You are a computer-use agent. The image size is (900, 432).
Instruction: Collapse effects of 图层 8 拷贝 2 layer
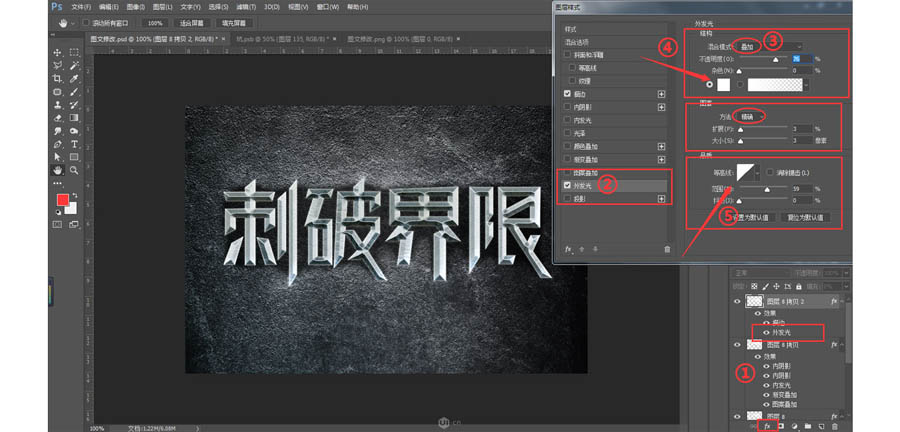(x=841, y=301)
